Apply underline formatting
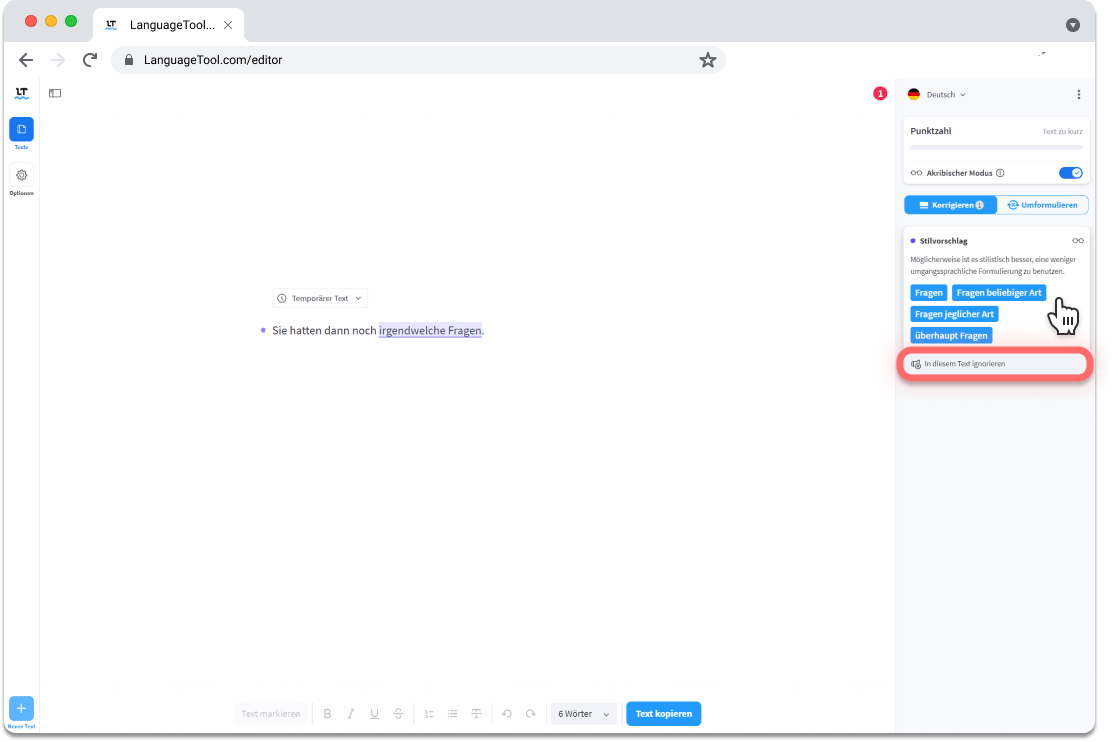The image size is (1118, 742). (x=374, y=713)
